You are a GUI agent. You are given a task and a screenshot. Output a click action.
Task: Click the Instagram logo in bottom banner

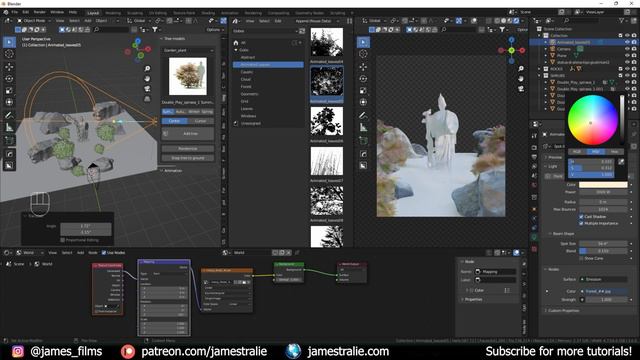(18, 351)
